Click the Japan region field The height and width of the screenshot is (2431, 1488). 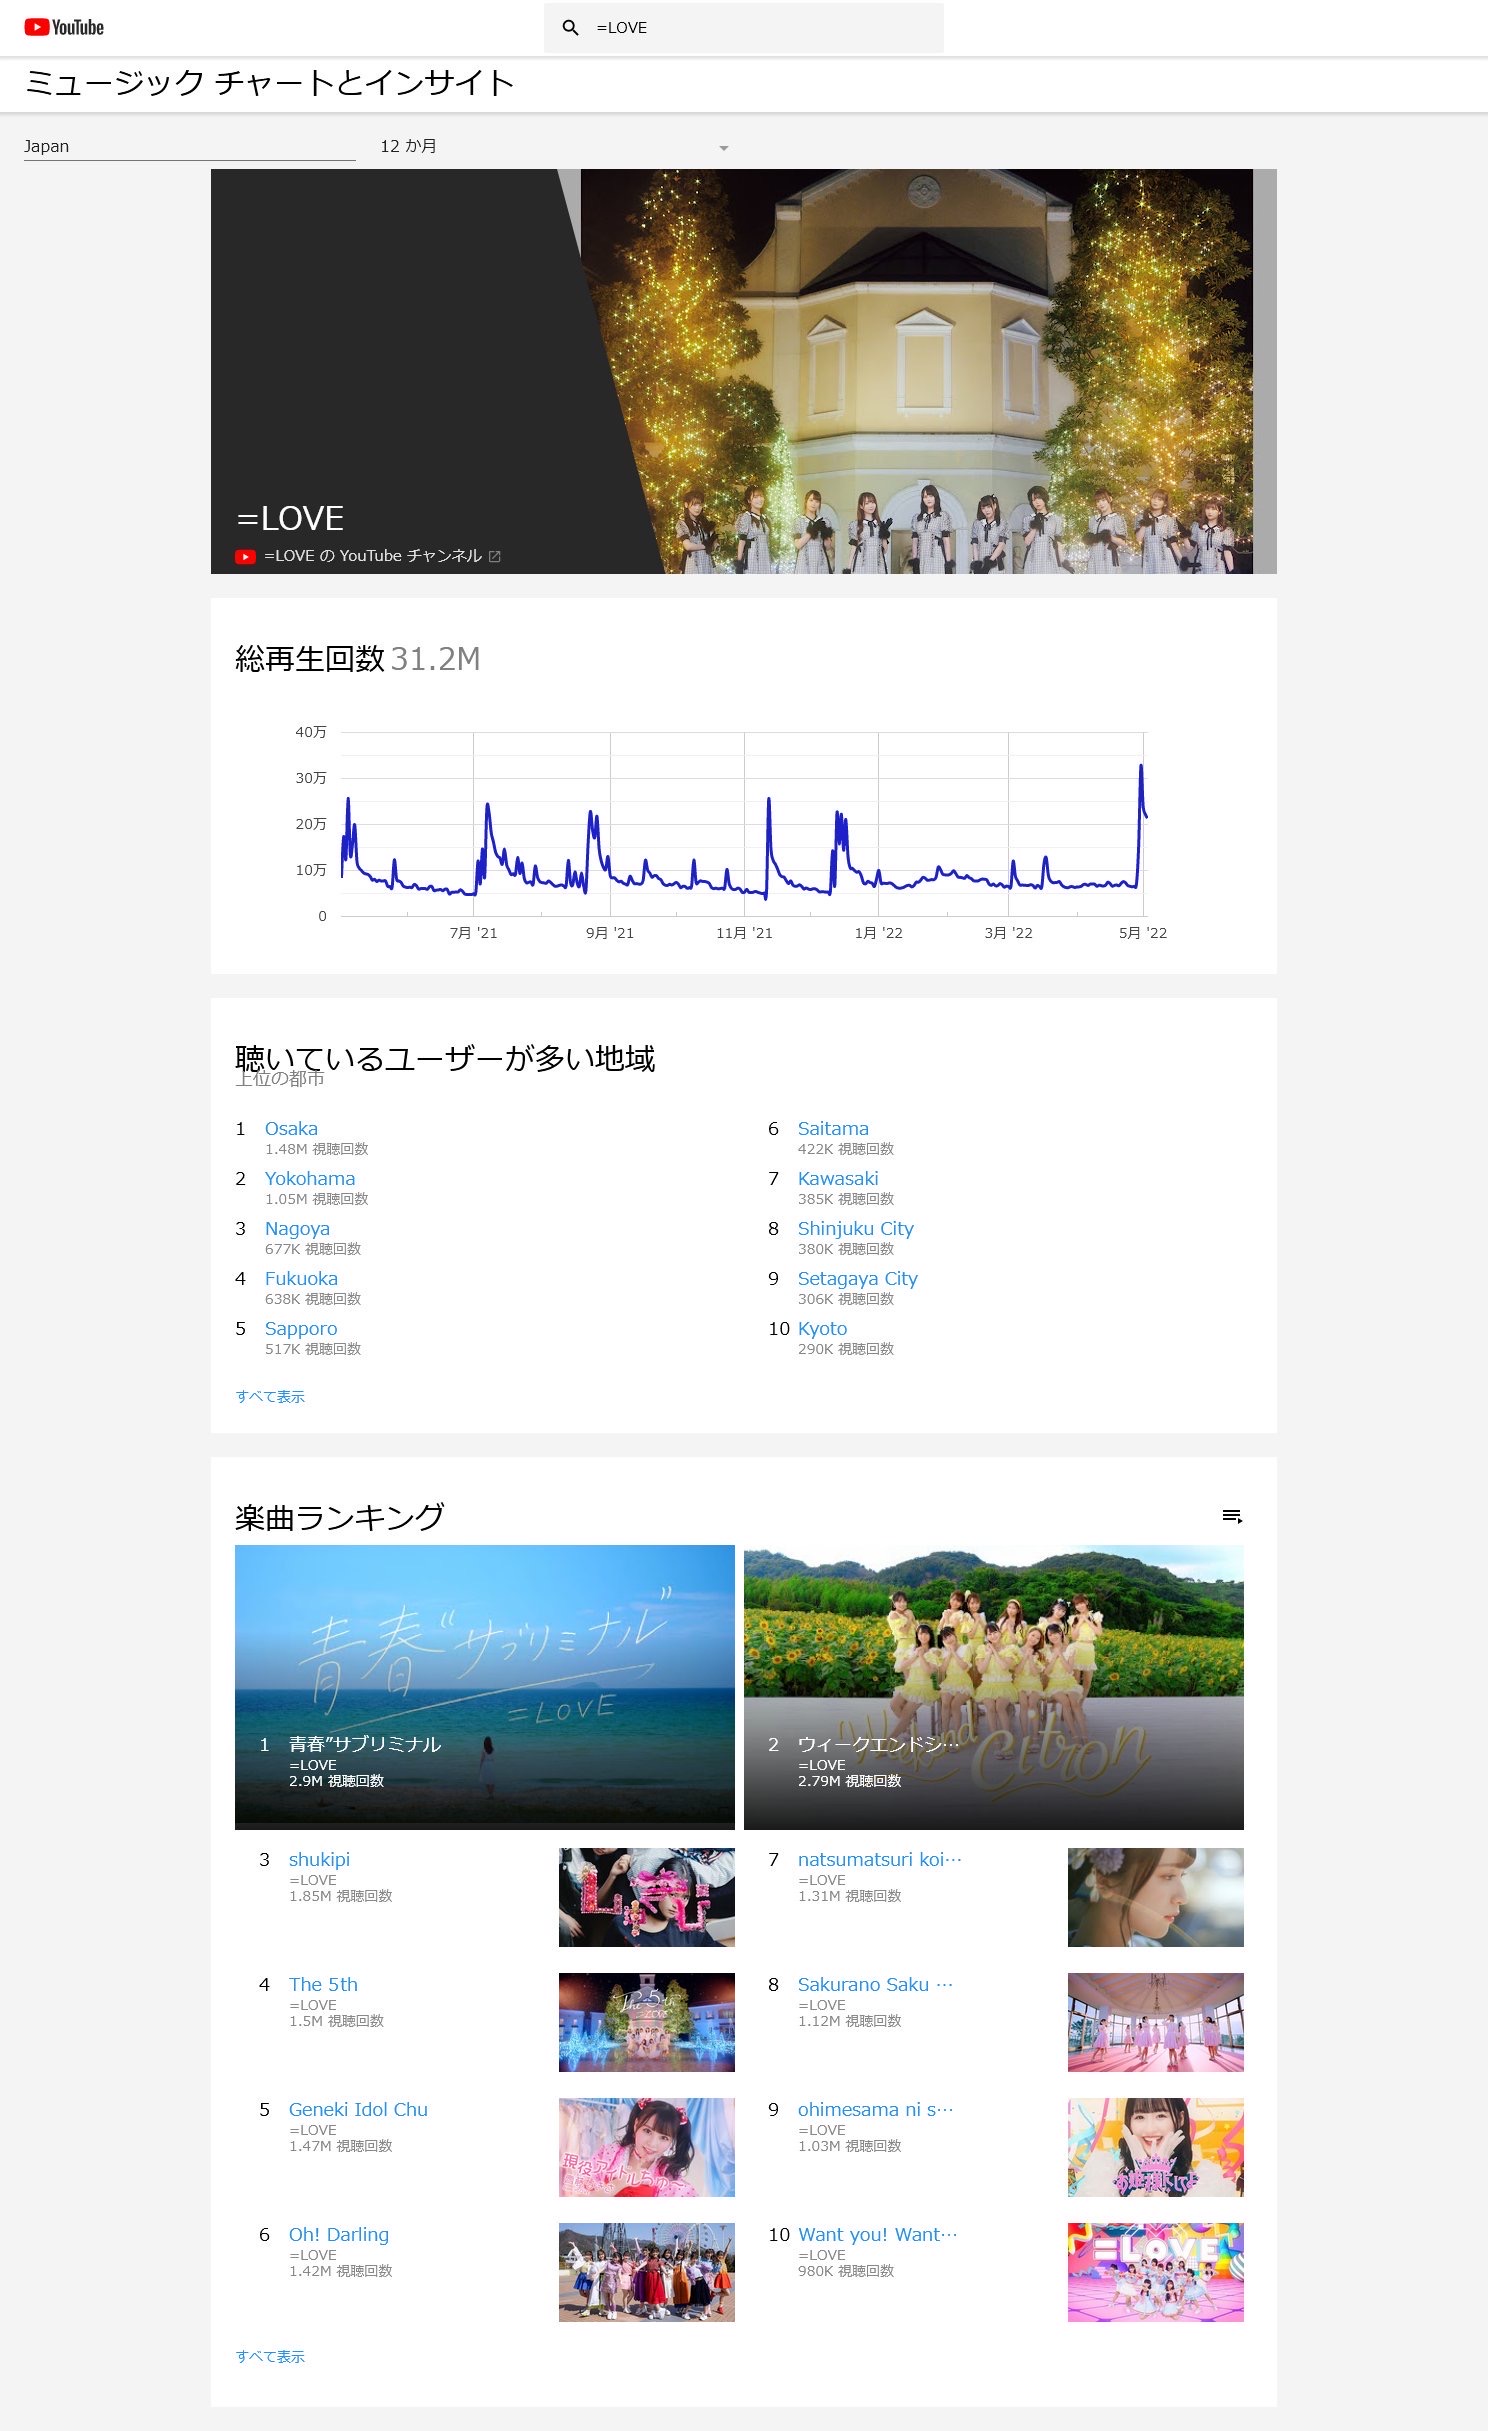pyautogui.click(x=189, y=147)
